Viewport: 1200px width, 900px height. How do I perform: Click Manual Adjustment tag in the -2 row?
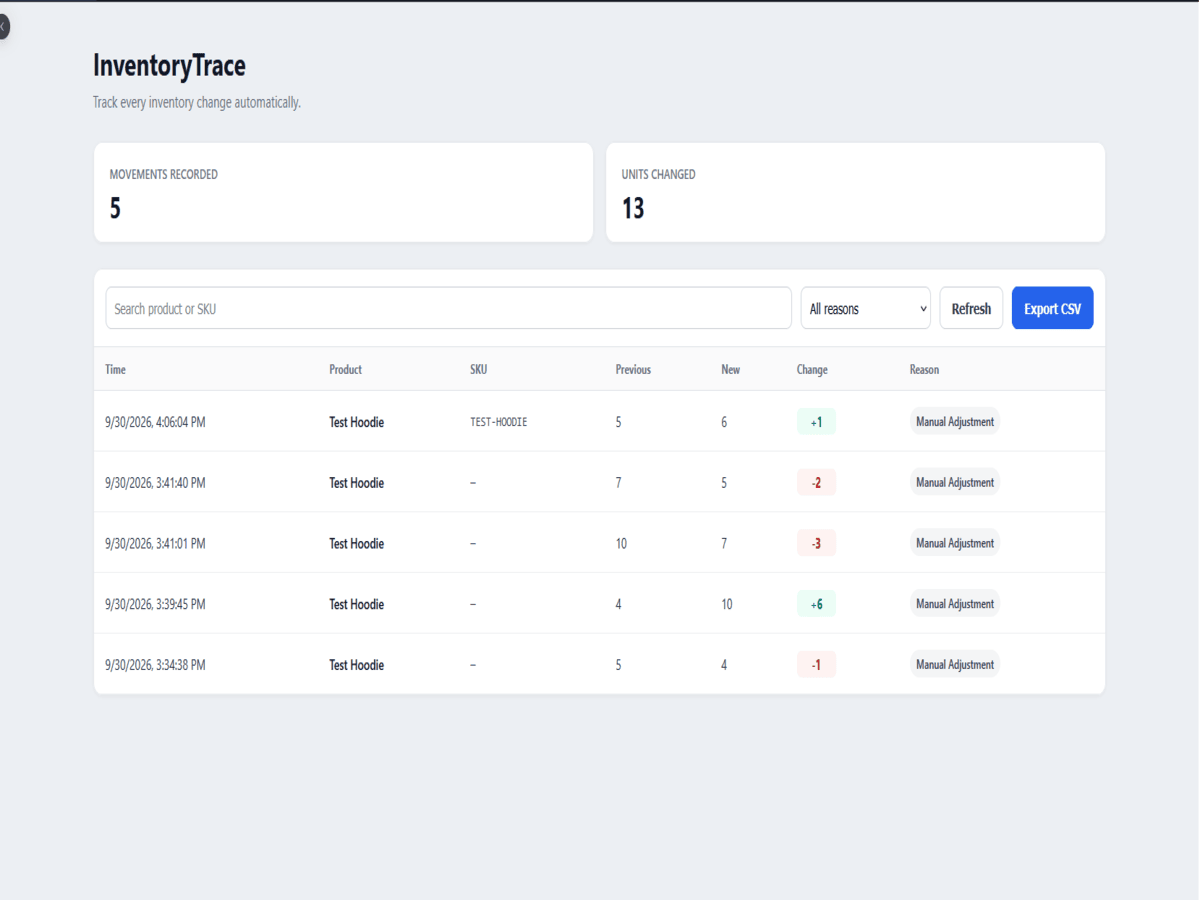pyautogui.click(x=955, y=483)
